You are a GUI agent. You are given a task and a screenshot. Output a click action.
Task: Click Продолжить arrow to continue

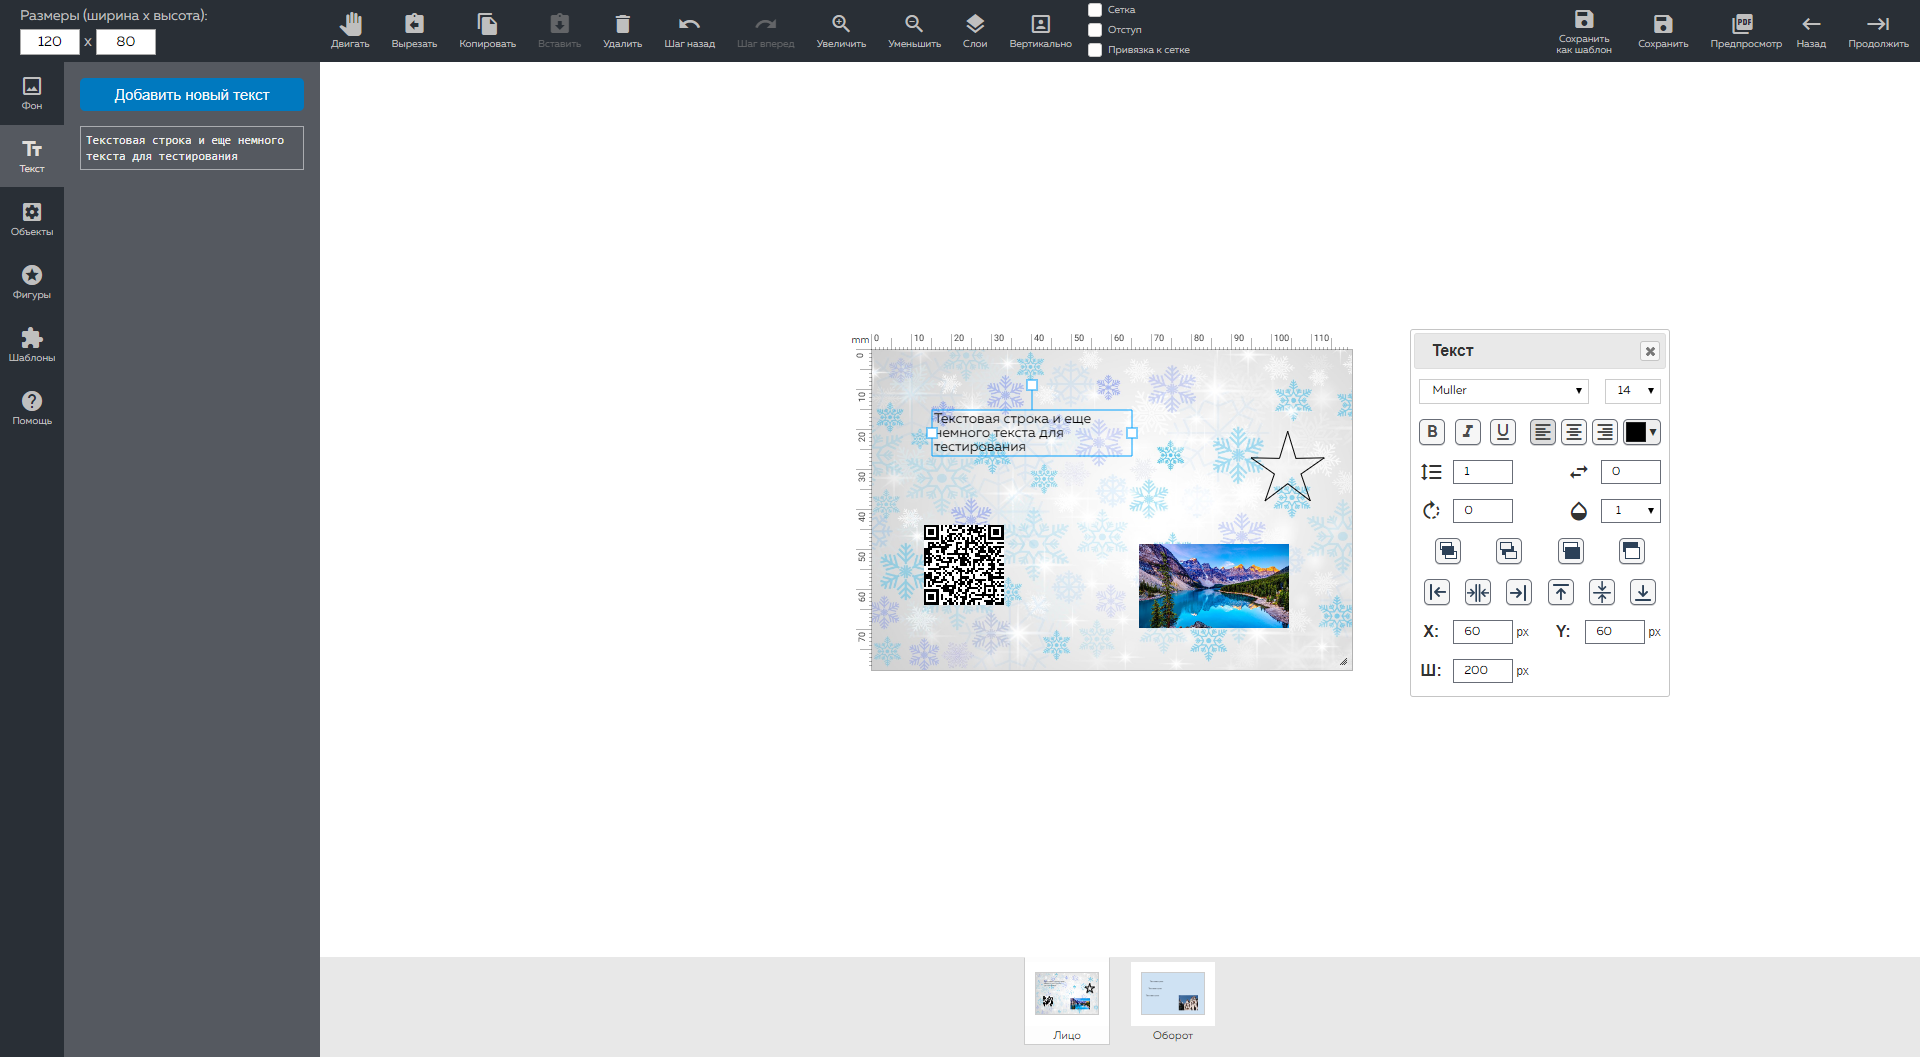tap(1878, 30)
